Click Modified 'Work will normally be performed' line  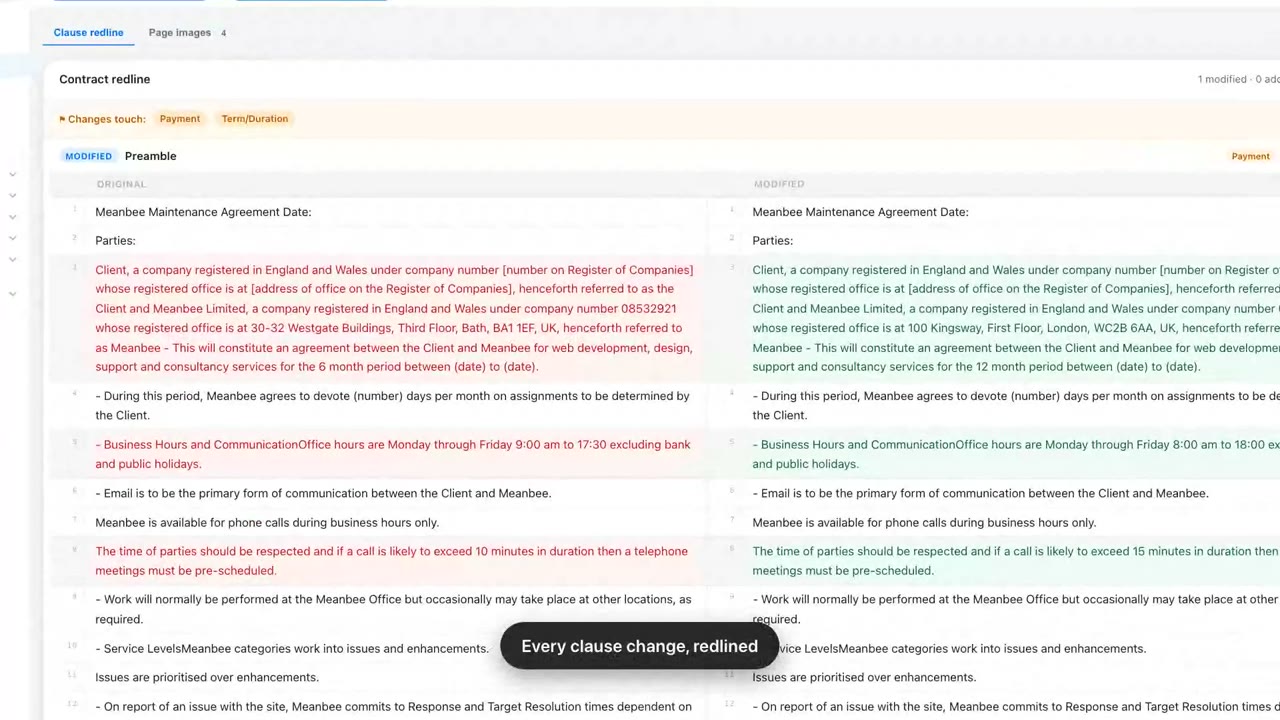1016,609
